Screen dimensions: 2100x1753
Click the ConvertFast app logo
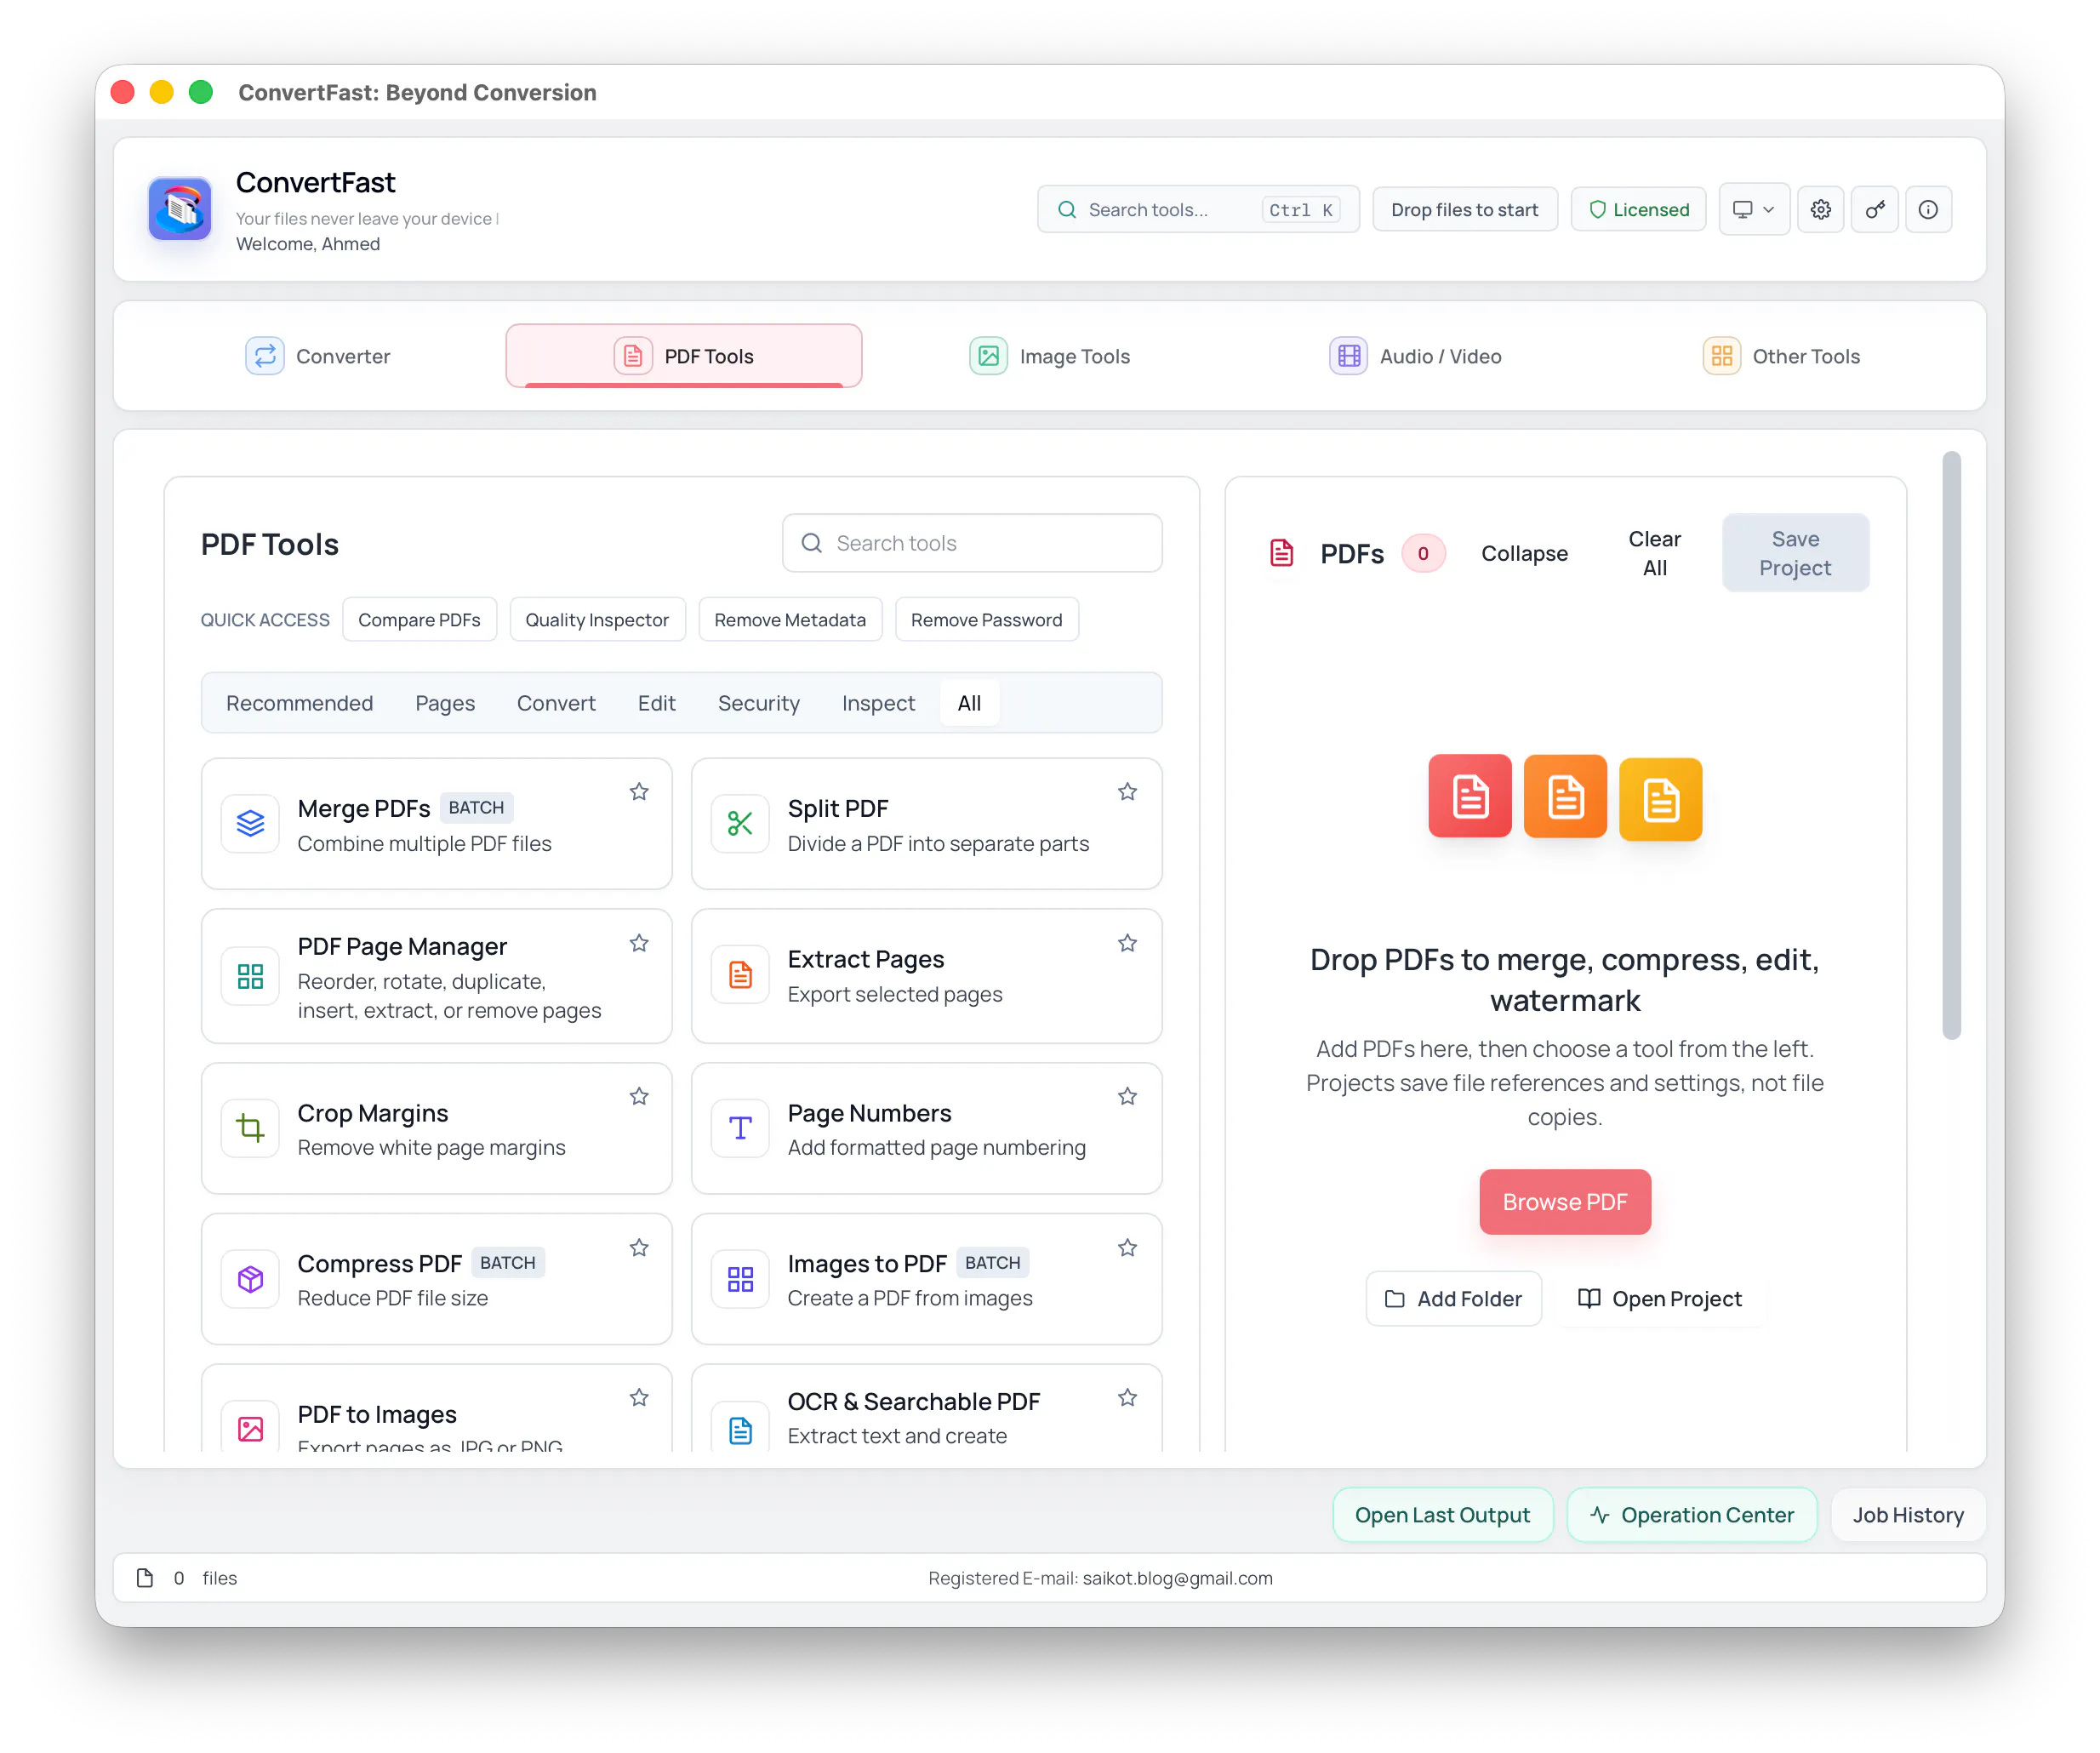pyautogui.click(x=180, y=209)
